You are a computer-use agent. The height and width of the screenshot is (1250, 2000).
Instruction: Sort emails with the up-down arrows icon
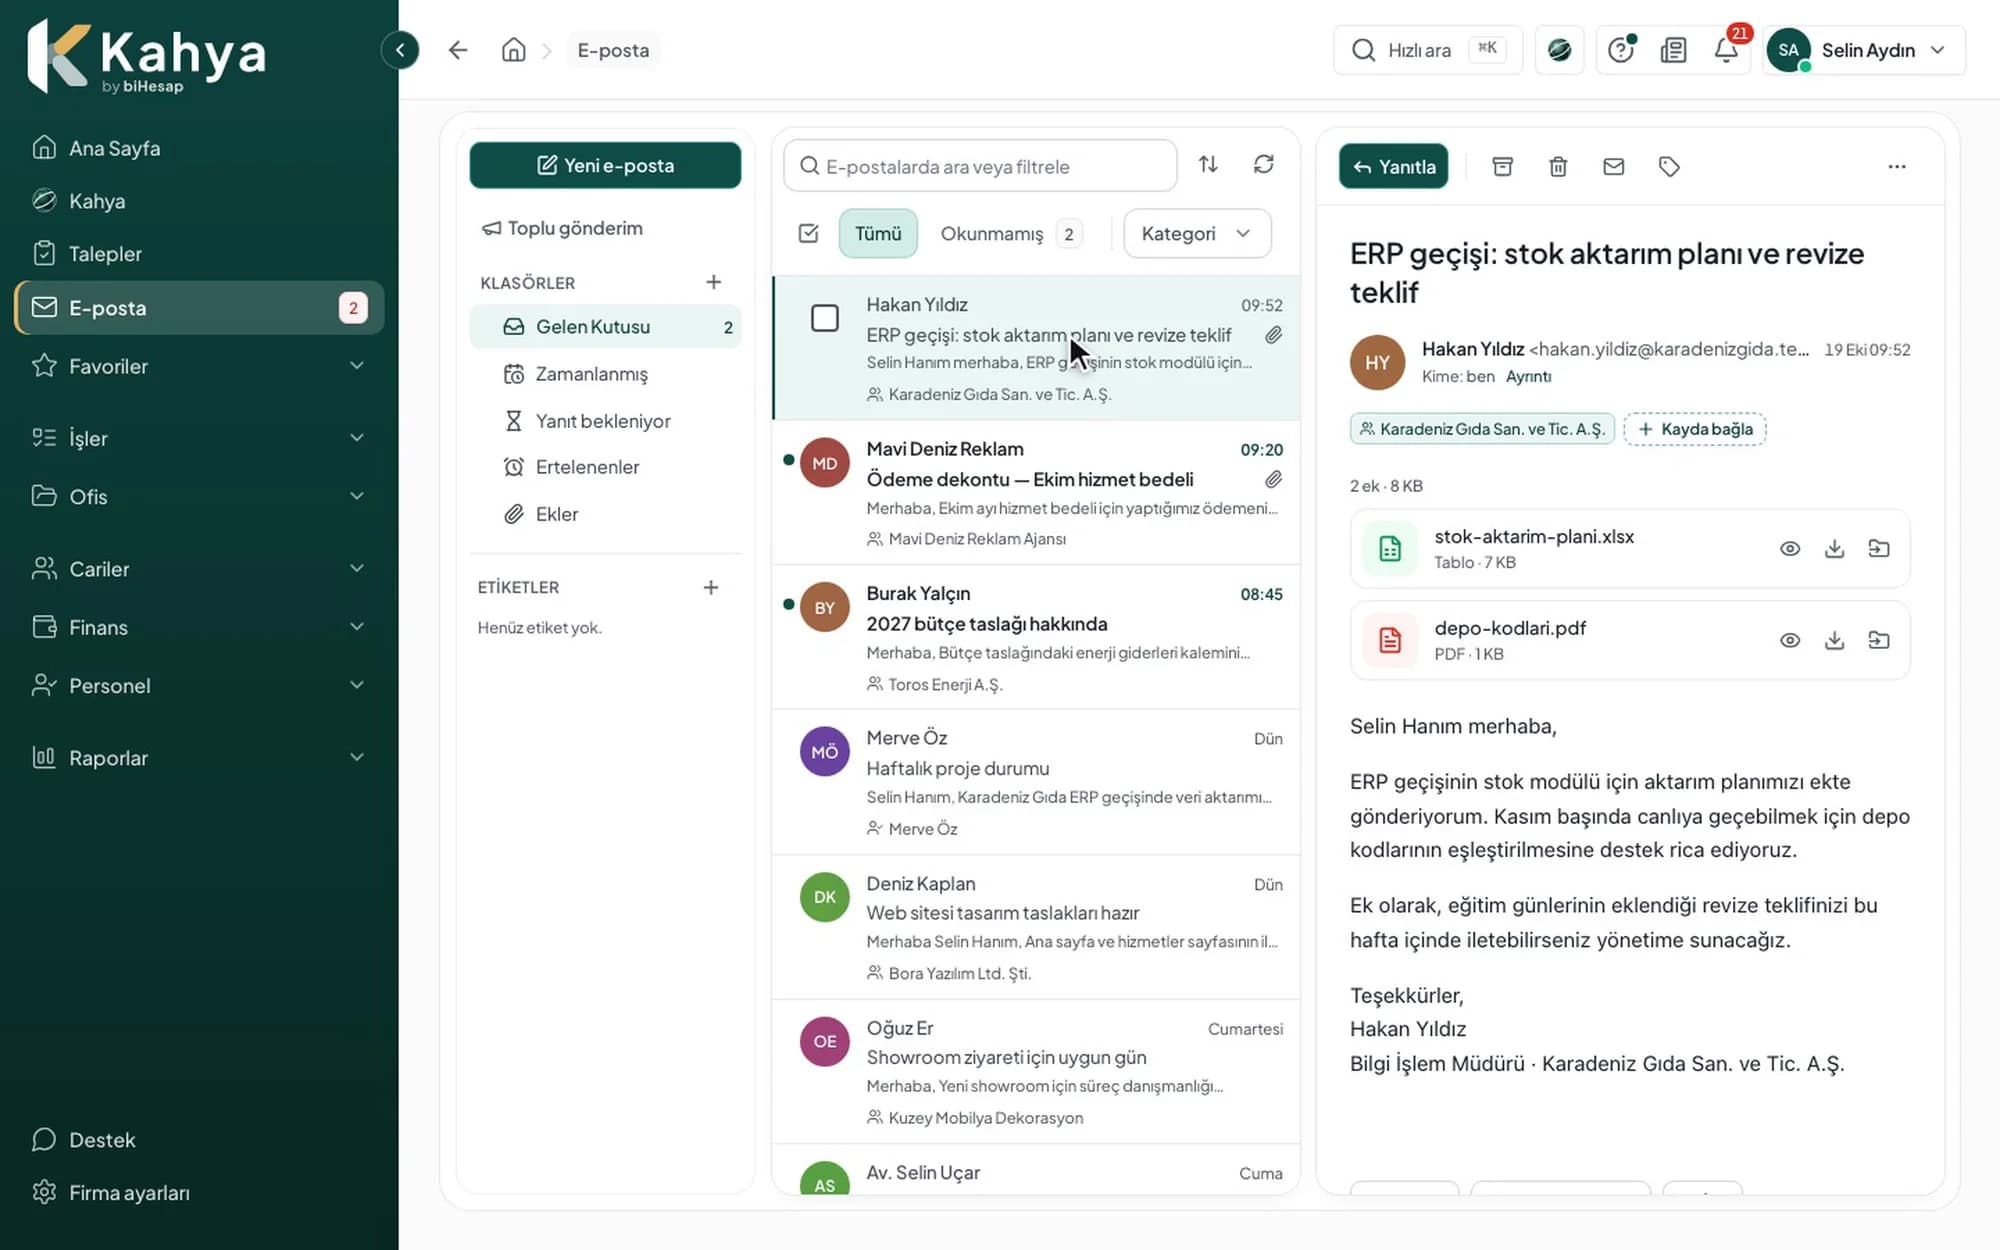1208,164
